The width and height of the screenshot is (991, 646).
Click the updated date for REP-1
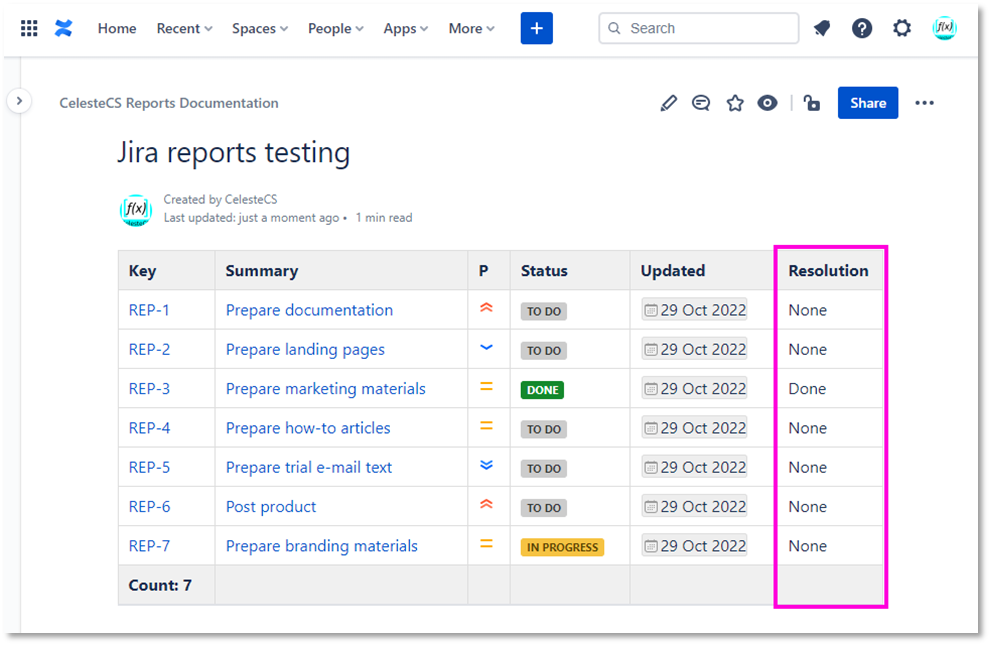[x=694, y=310]
